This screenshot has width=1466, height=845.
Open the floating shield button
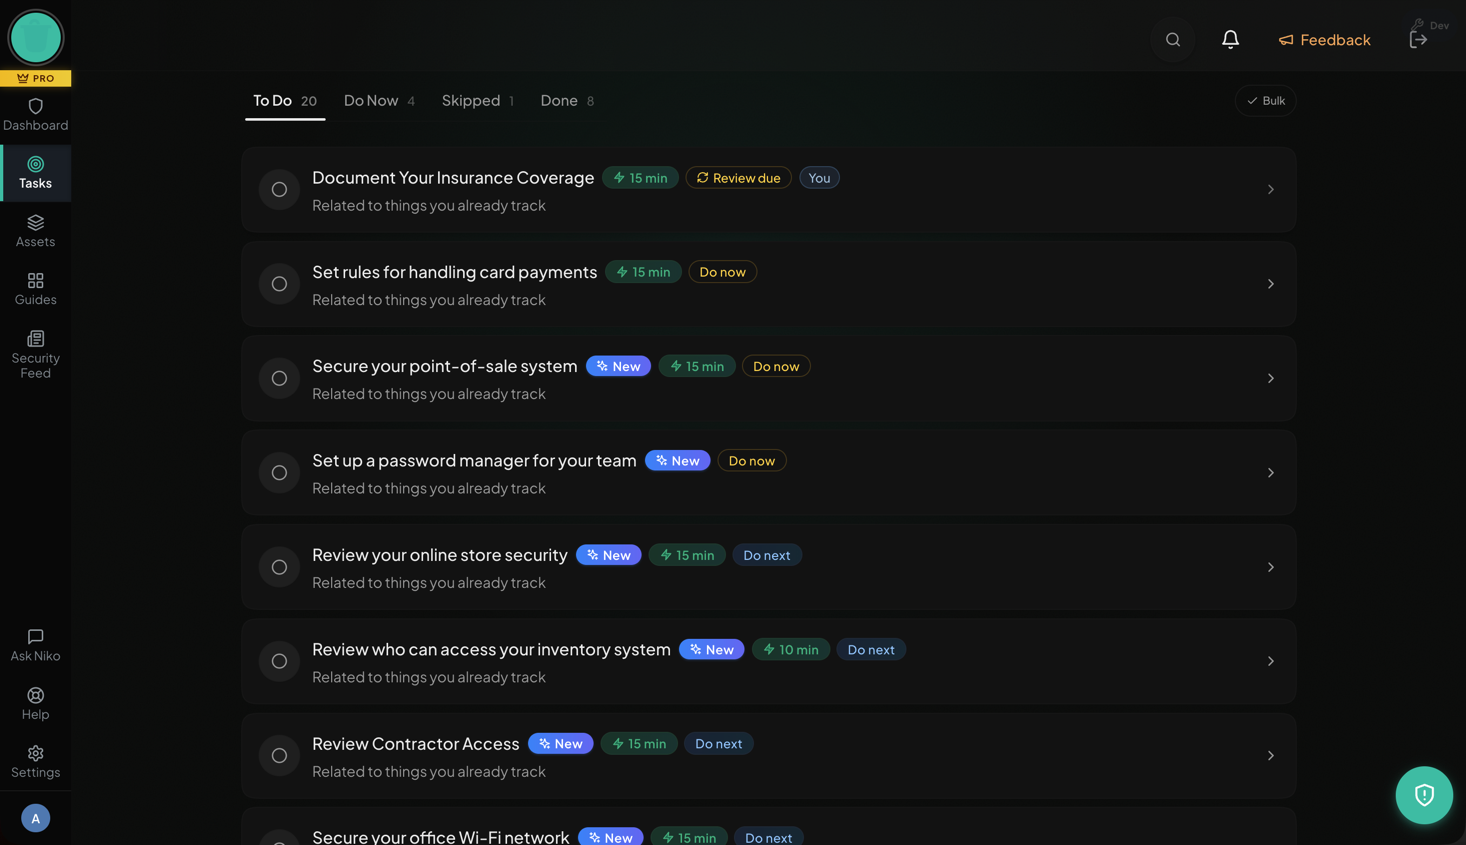tap(1423, 795)
